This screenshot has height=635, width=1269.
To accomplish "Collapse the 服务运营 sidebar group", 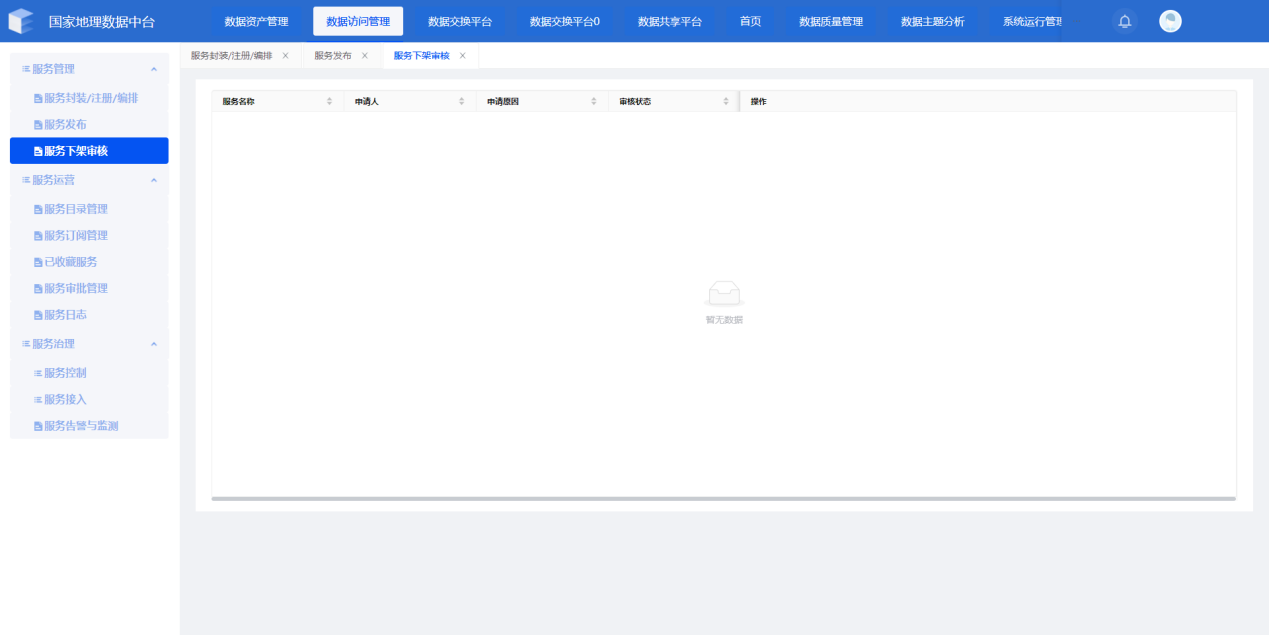I will click(154, 180).
